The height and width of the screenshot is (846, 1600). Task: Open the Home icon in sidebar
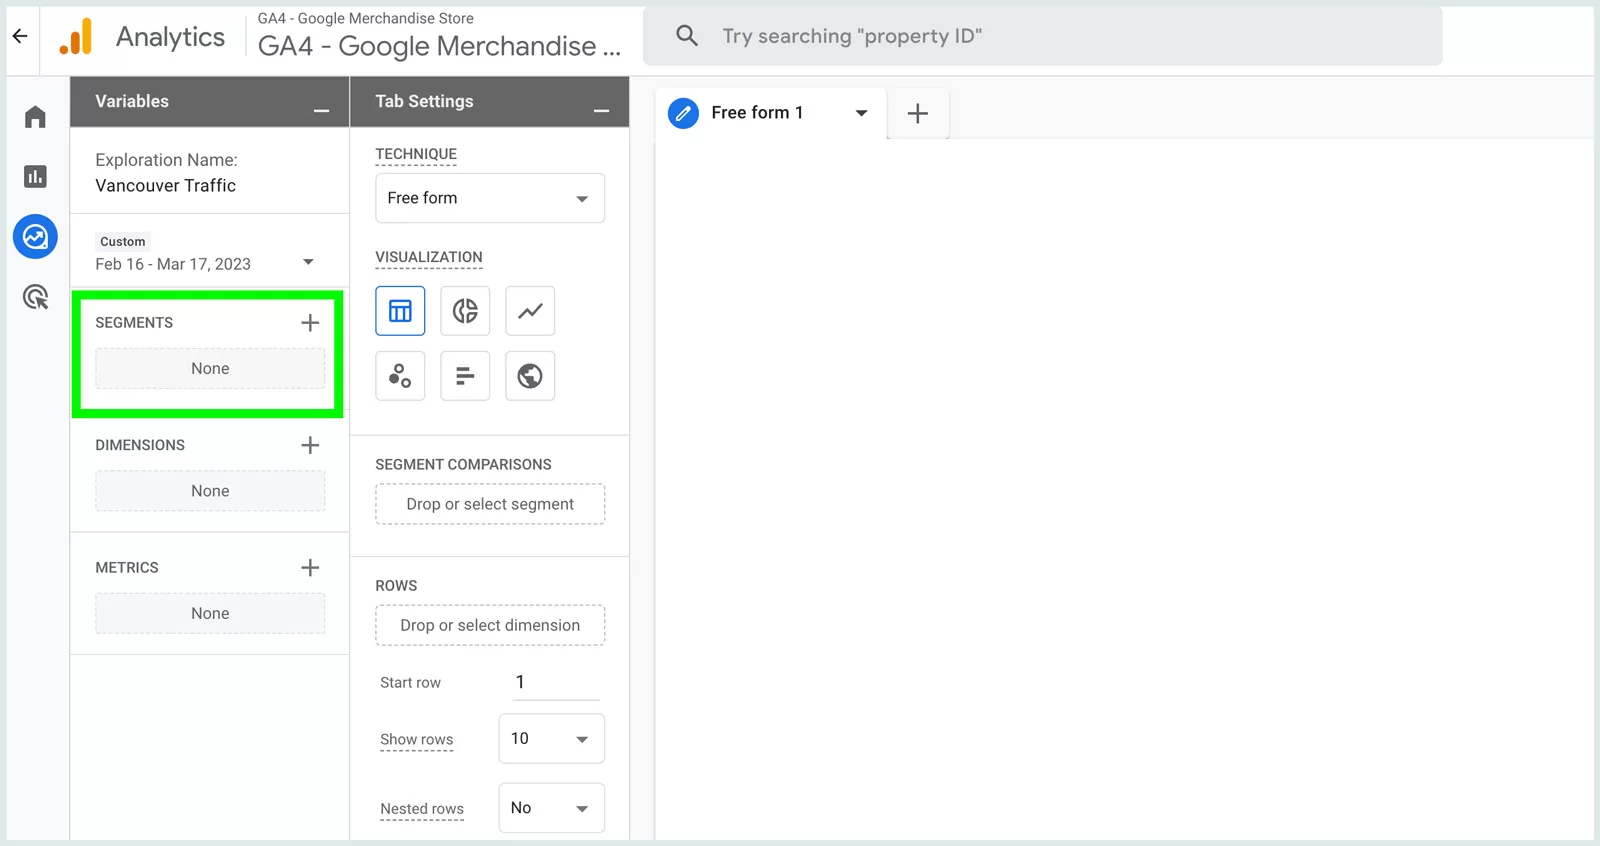(x=35, y=117)
